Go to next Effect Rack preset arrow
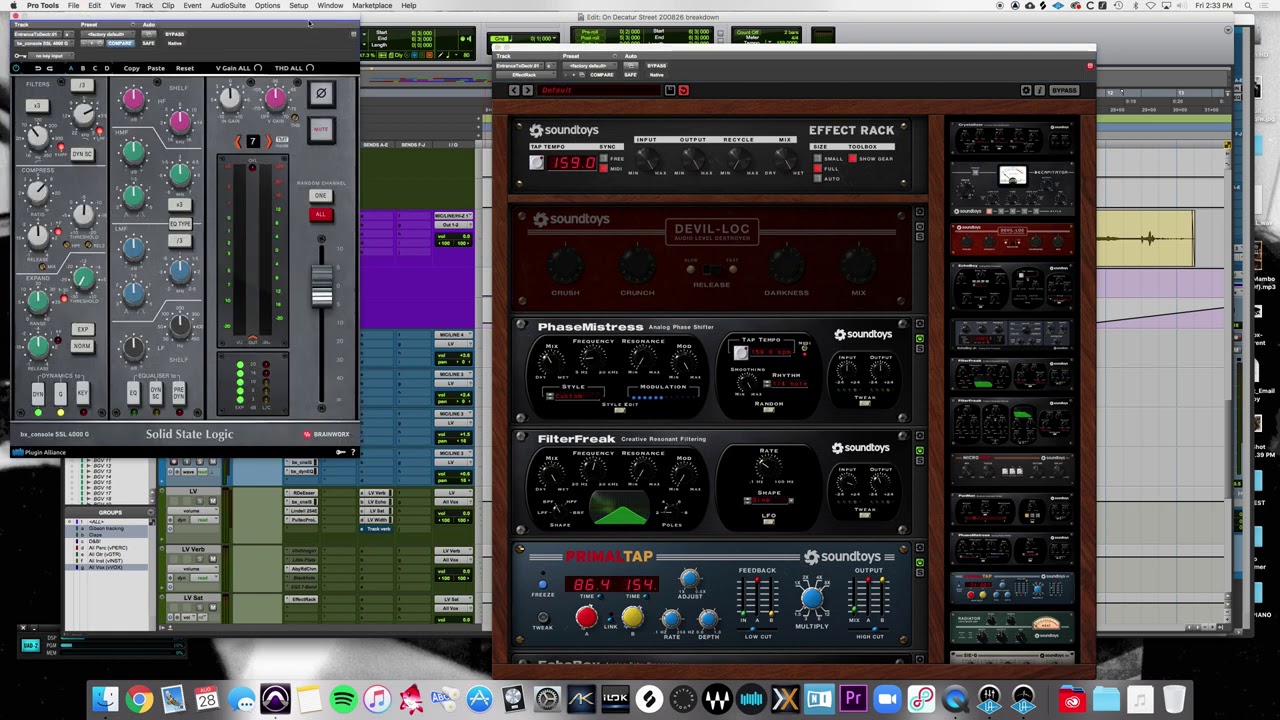The height and width of the screenshot is (720, 1280). pos(527,90)
